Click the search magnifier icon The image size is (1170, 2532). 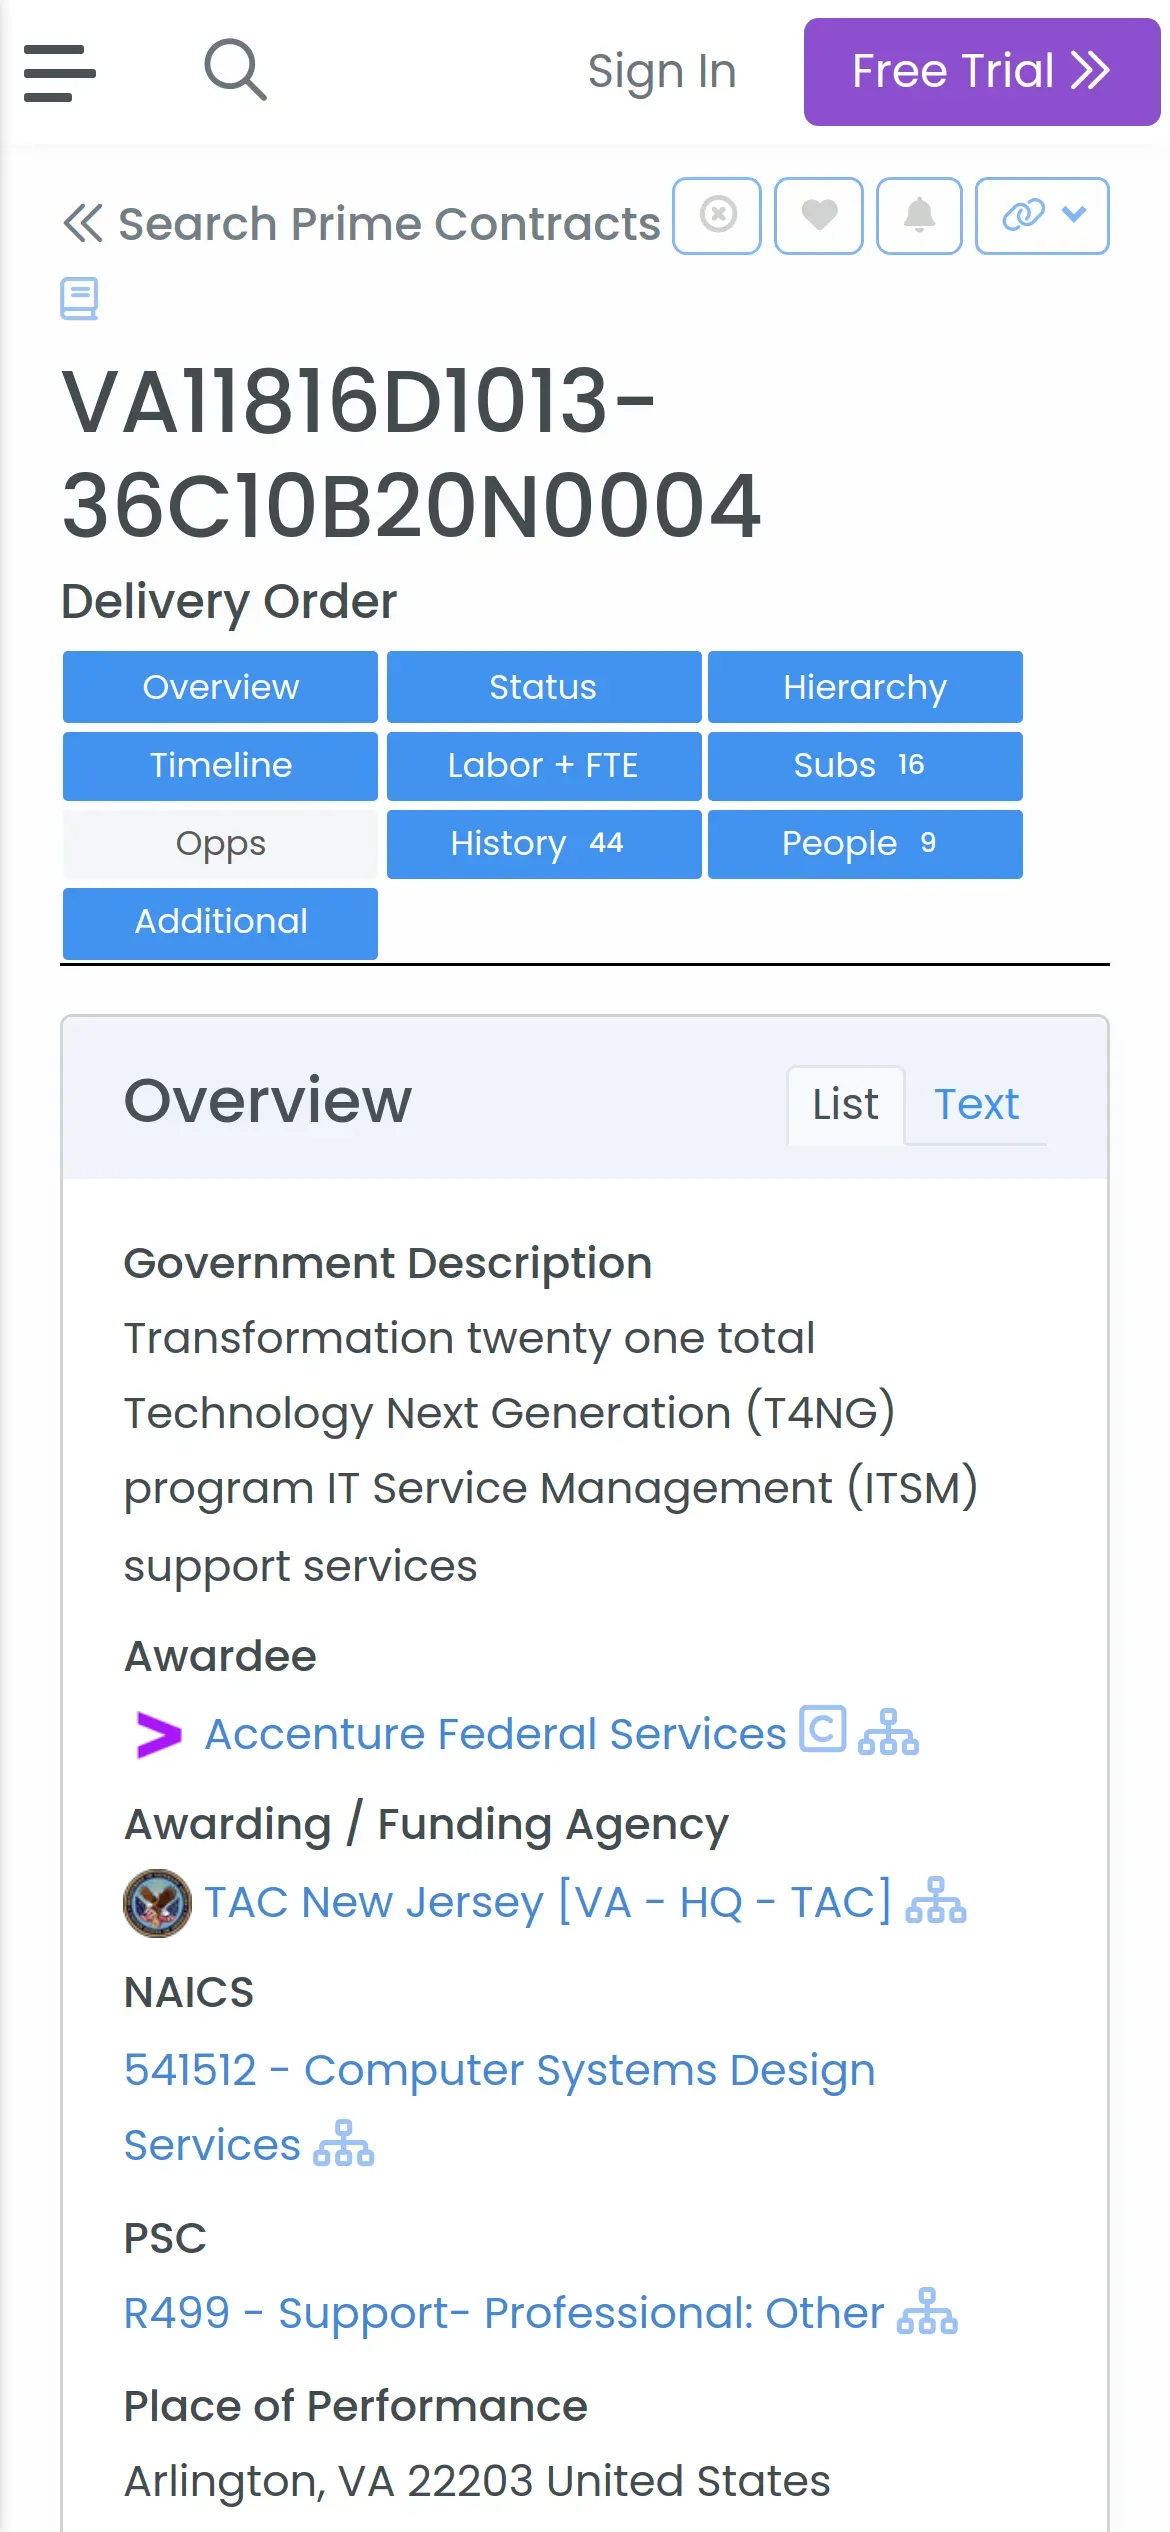point(235,70)
